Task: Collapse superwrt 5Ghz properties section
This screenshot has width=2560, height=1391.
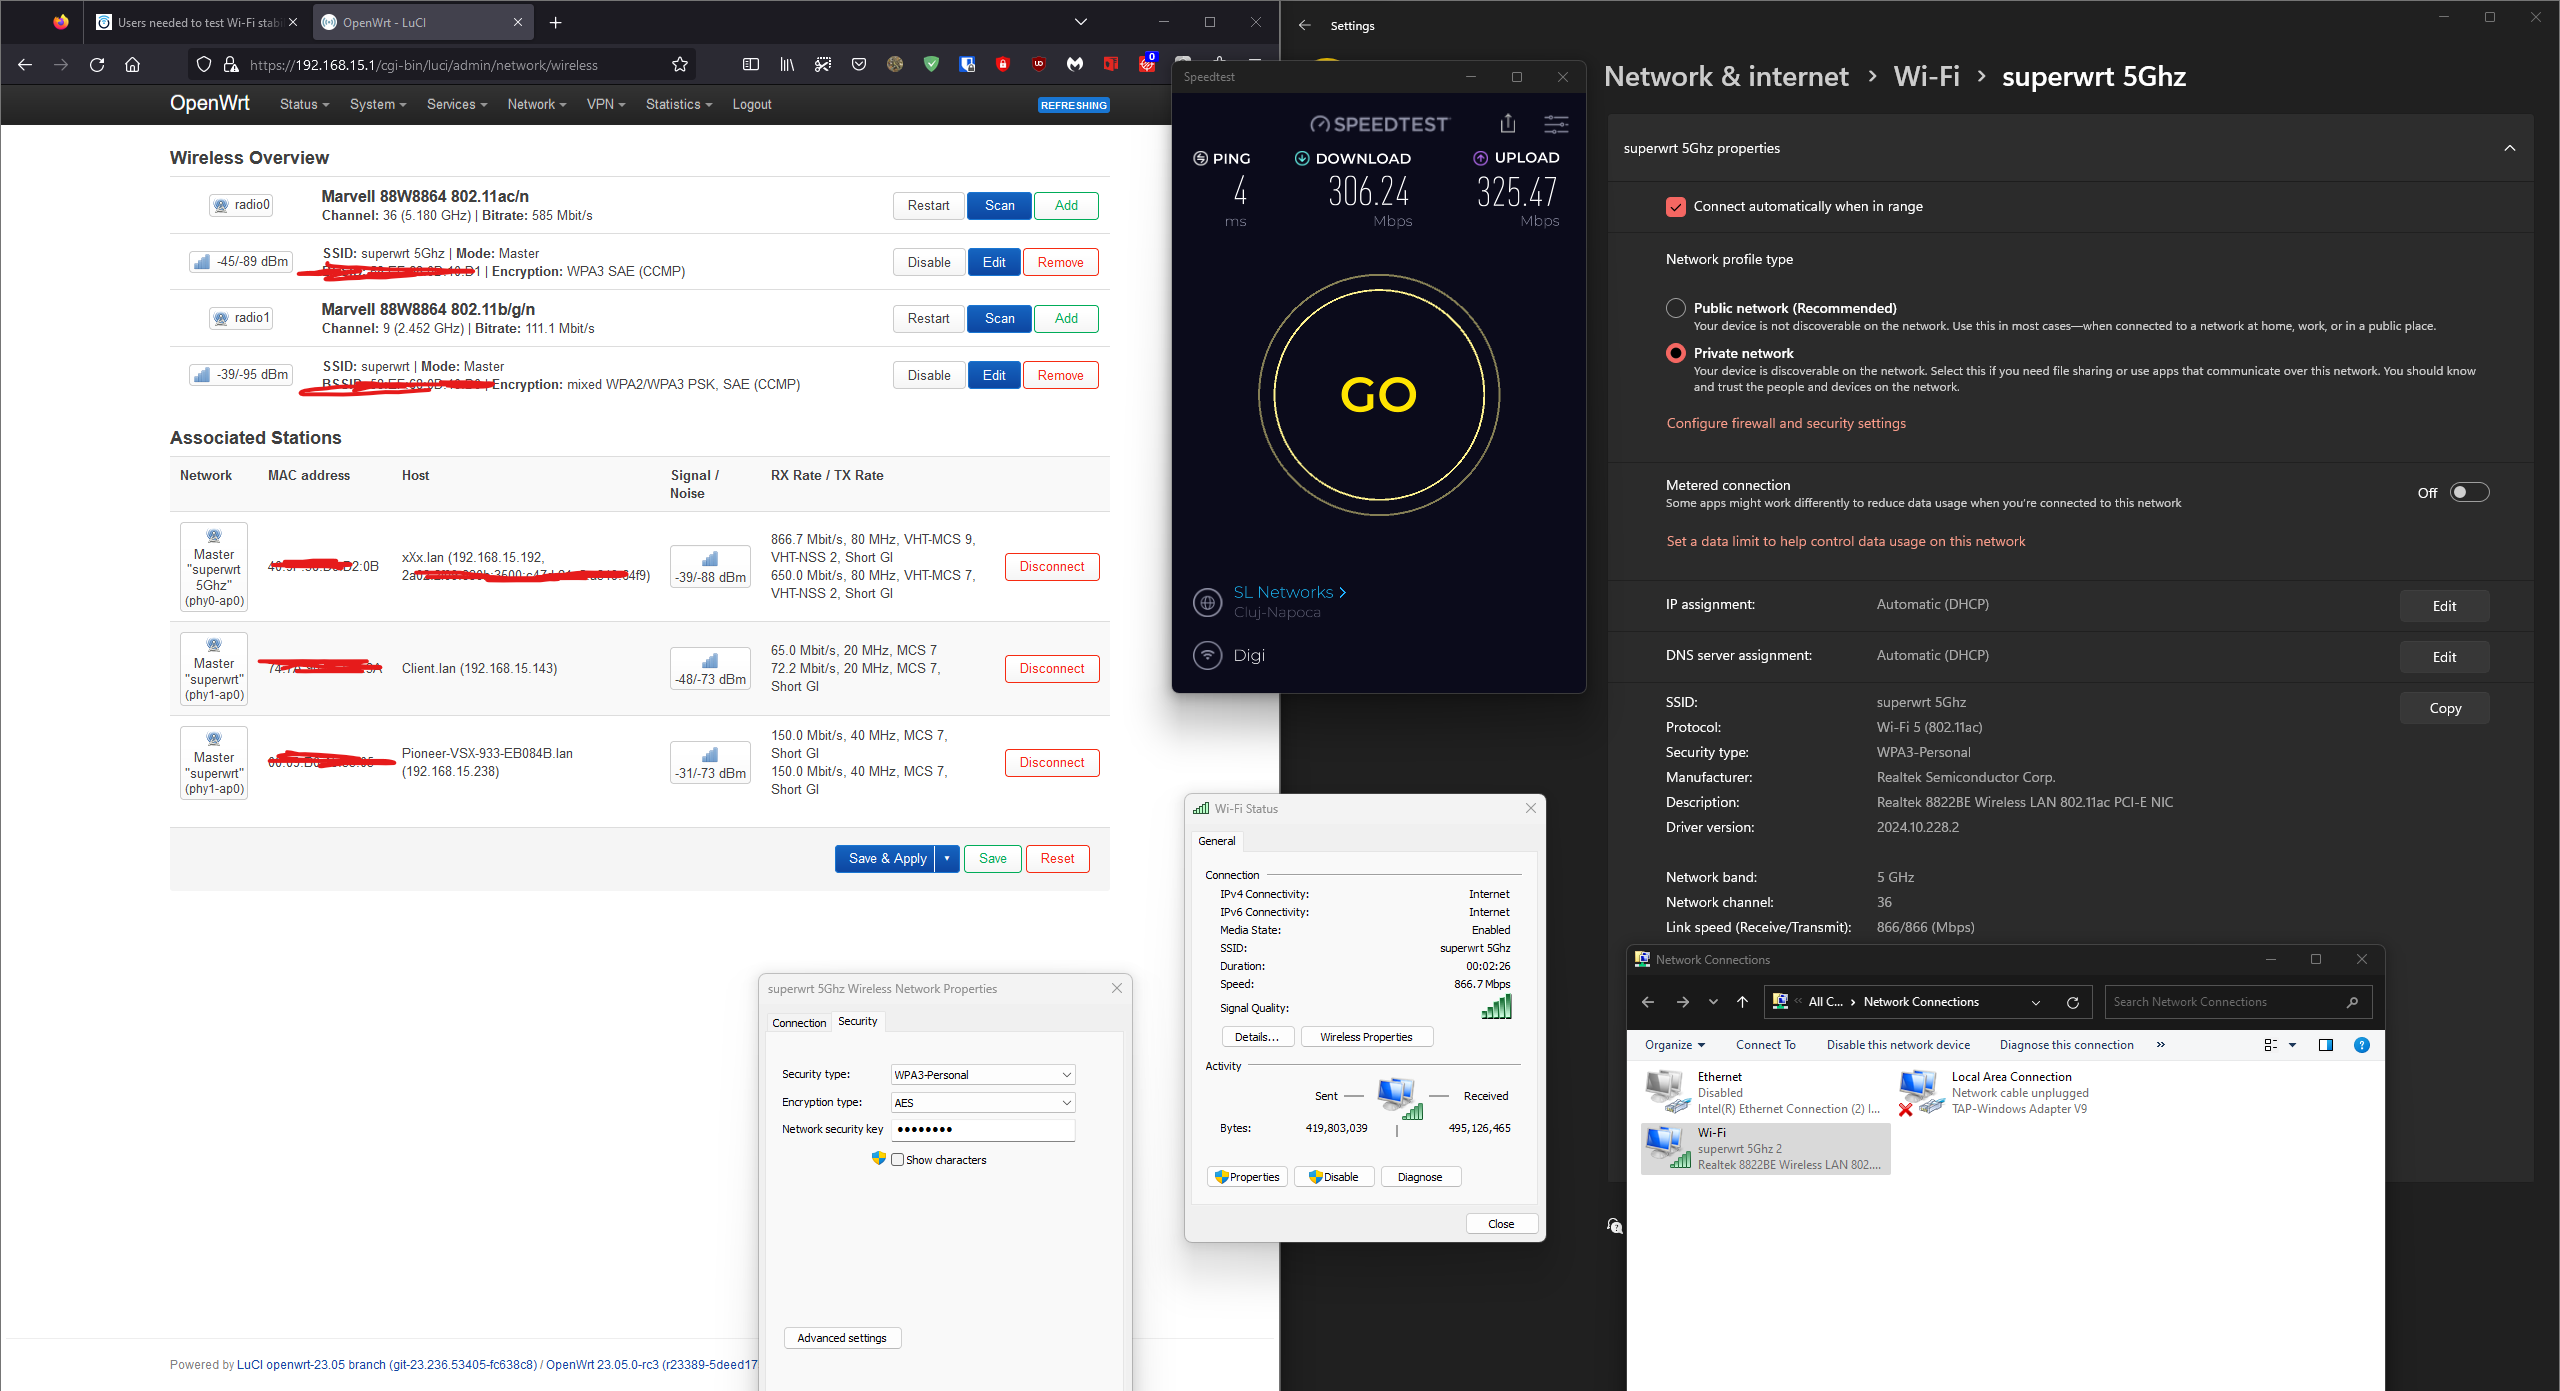Action: 2510,148
